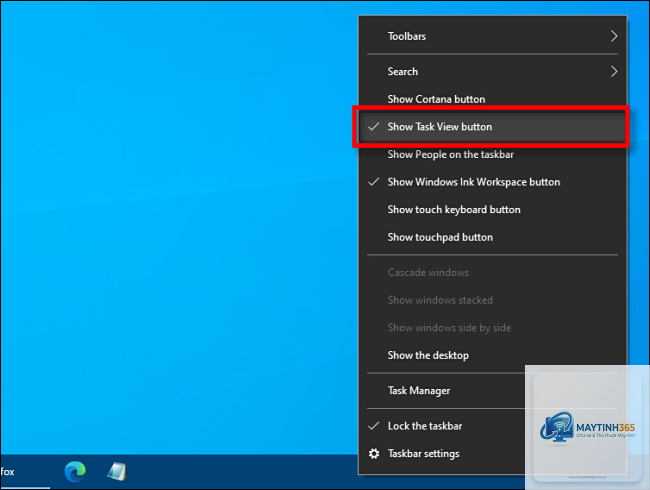
Task: Uncheck Show Task View button
Action: pos(492,126)
